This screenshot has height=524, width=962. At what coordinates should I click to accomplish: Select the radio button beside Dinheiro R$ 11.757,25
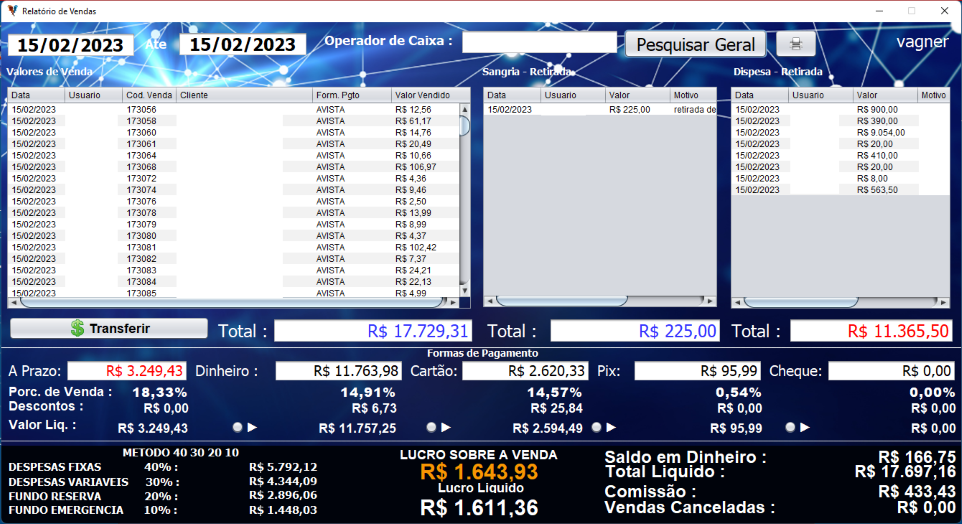[431, 427]
